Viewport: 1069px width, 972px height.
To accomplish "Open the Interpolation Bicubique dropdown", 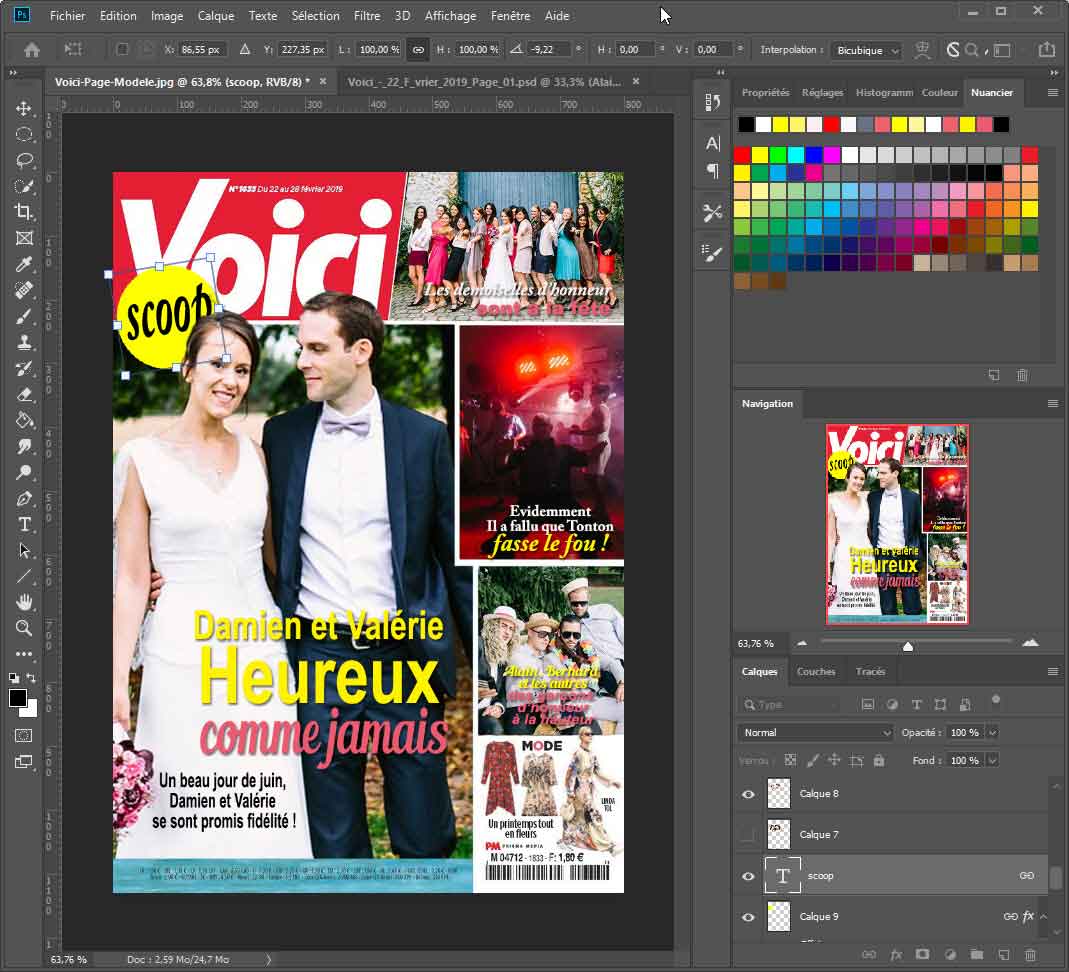I will [867, 50].
